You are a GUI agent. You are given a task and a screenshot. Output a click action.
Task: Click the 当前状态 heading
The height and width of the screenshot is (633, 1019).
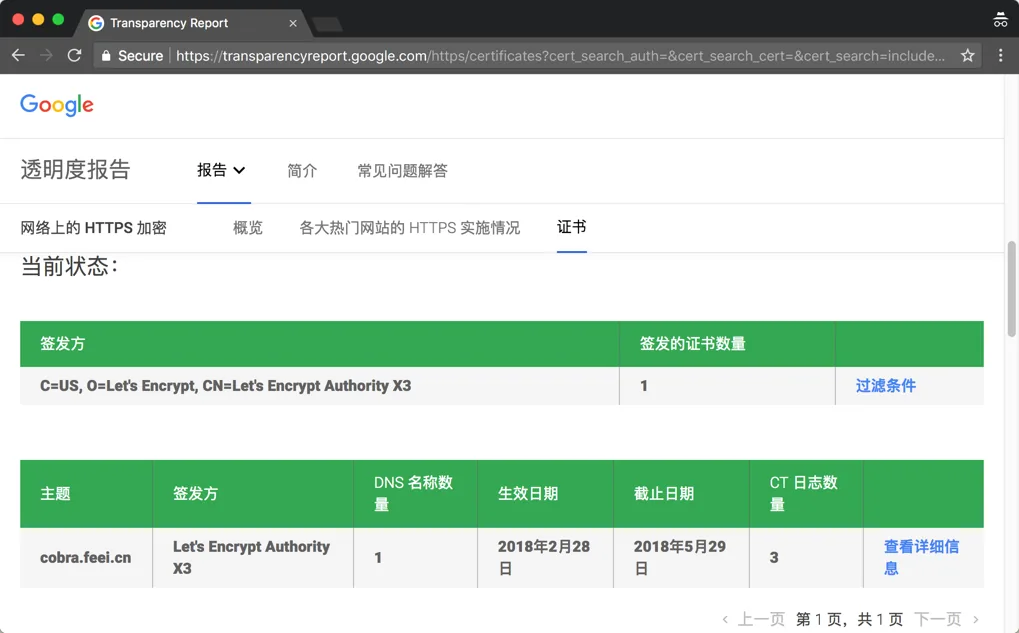click(x=70, y=266)
